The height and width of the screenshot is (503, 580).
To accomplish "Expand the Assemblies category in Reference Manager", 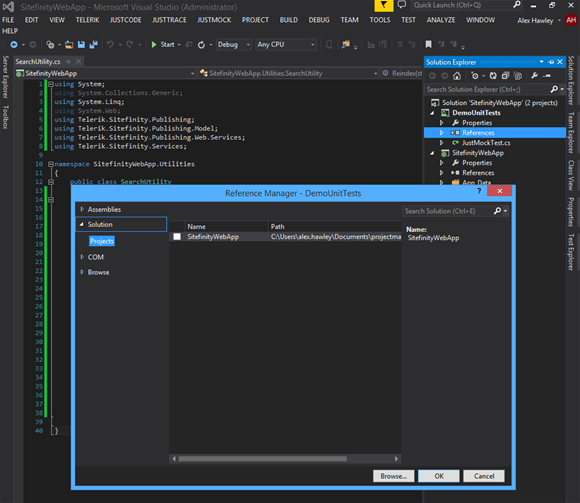I will coord(82,209).
